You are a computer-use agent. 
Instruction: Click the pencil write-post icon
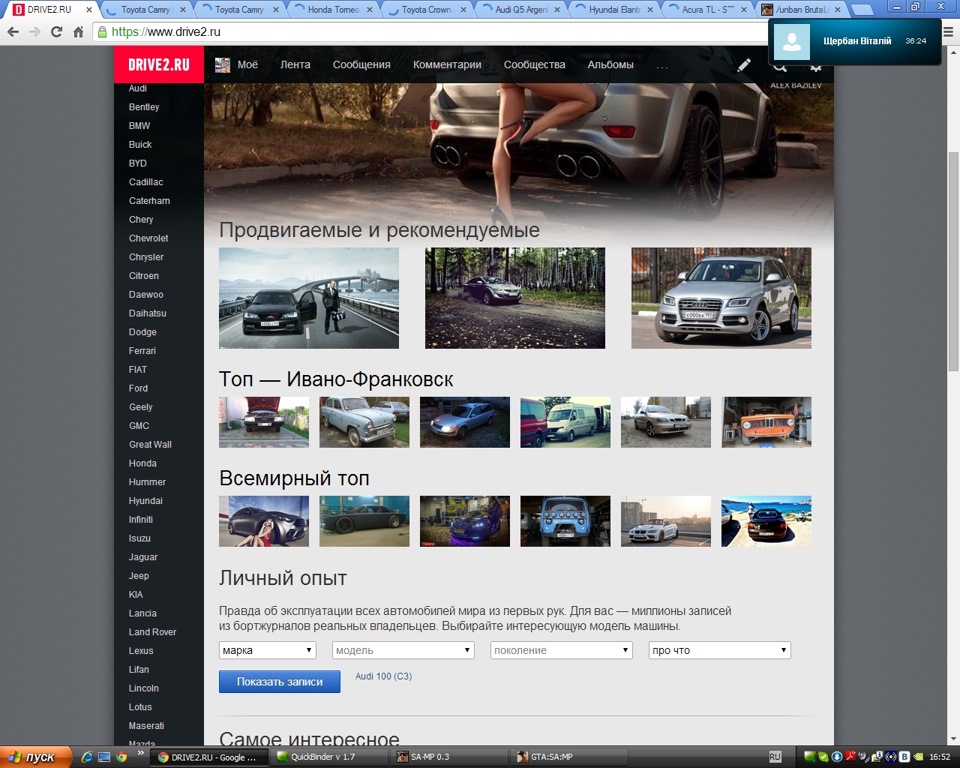[743, 65]
